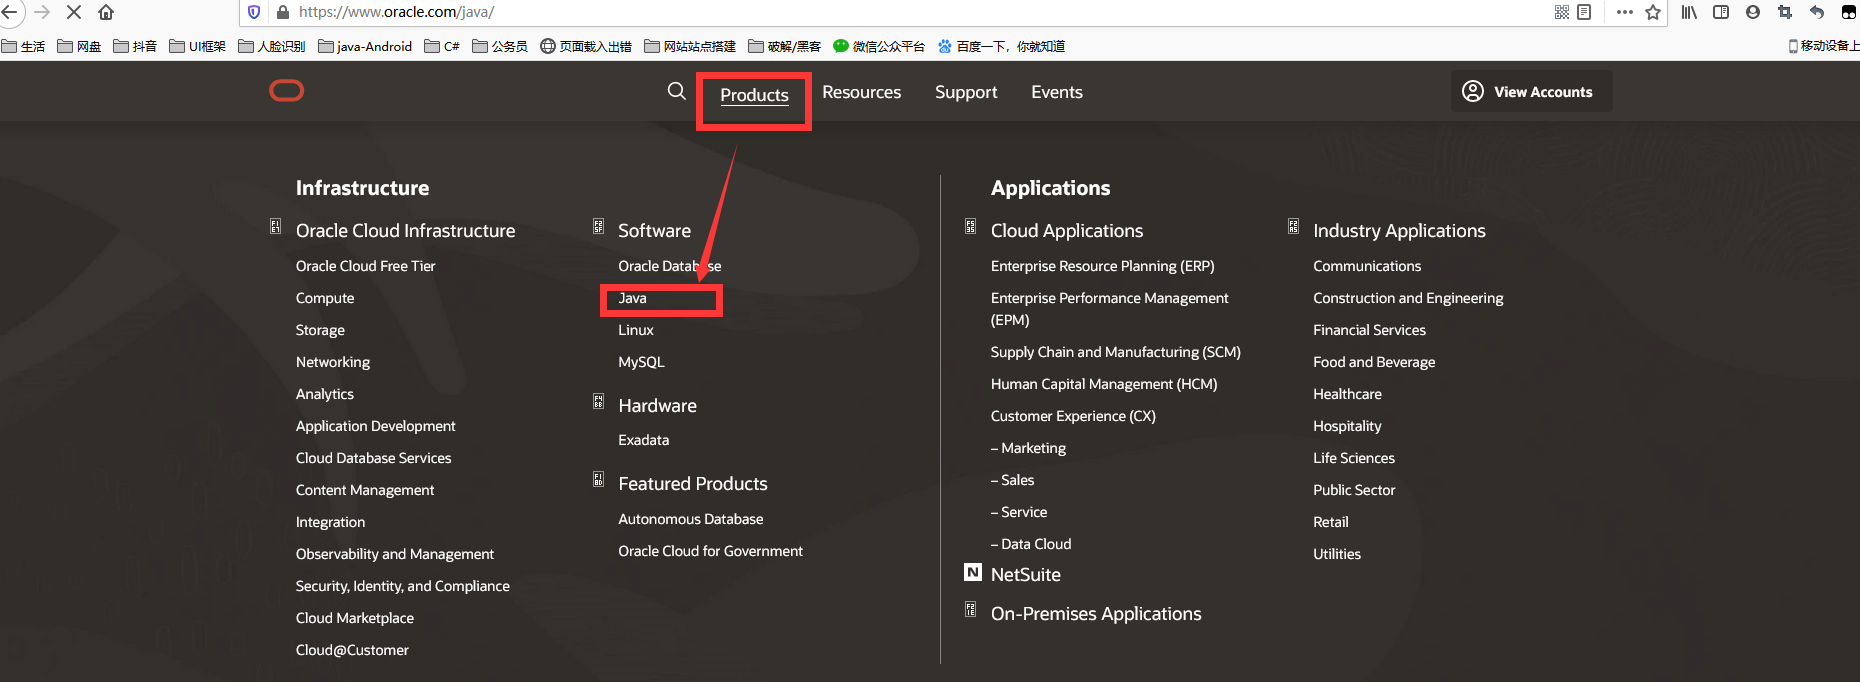Image resolution: width=1860 pixels, height=682 pixels.
Task: Bookmark this page with the star
Action: [1653, 12]
